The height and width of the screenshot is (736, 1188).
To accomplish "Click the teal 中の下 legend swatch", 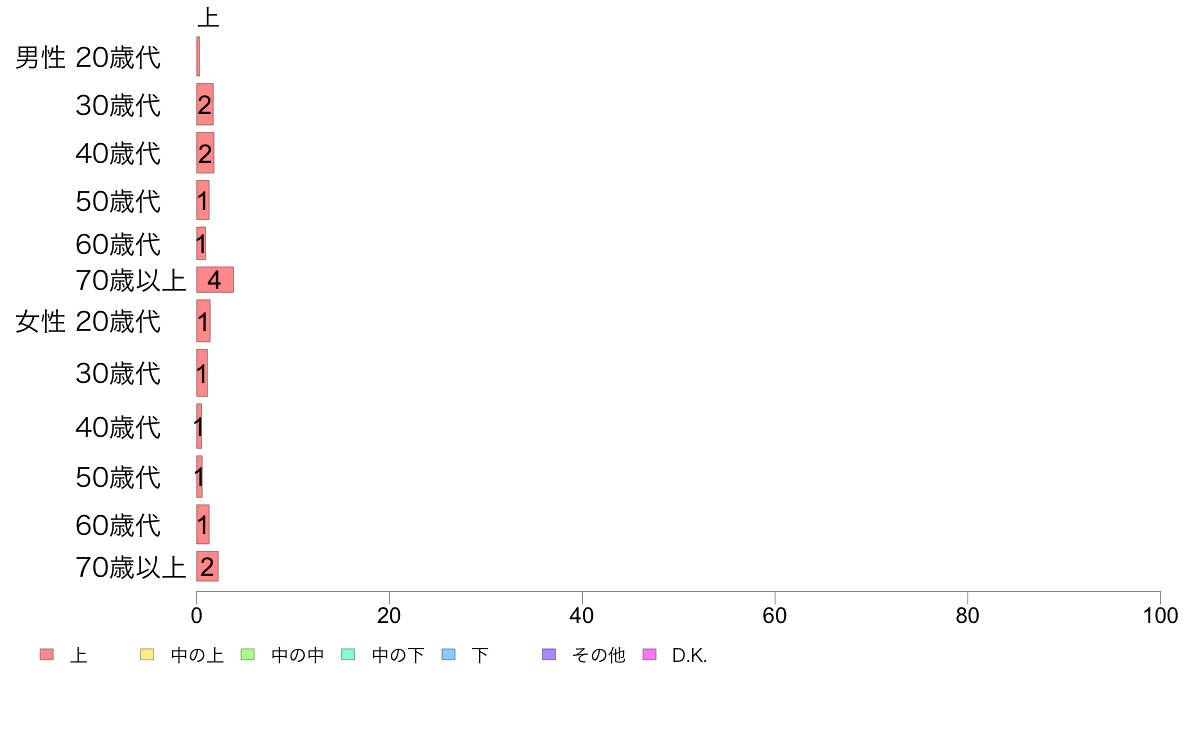I will [x=349, y=654].
